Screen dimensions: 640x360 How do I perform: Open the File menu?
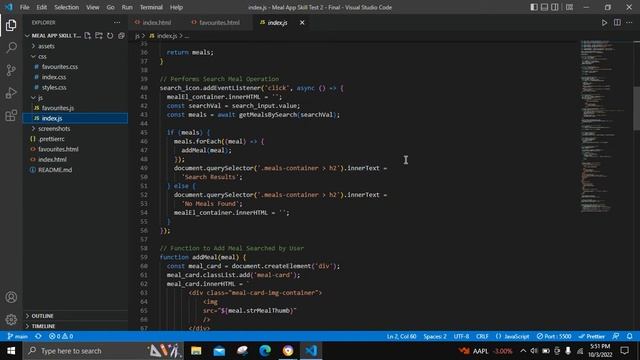[x=24, y=7]
